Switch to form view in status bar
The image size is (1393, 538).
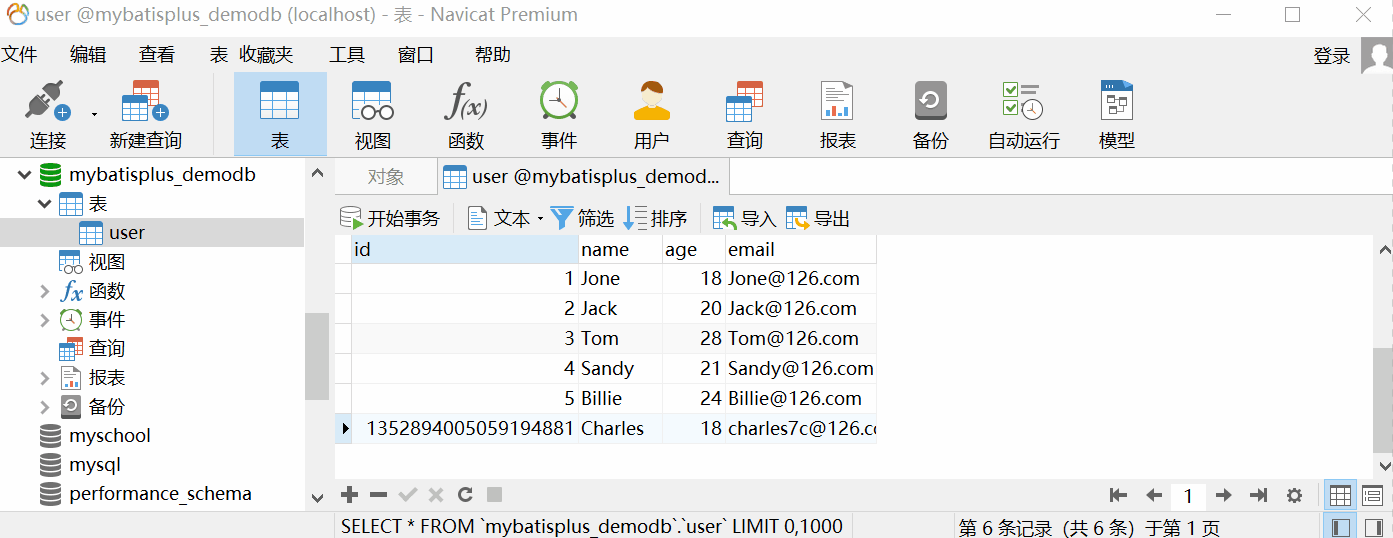point(1372,495)
